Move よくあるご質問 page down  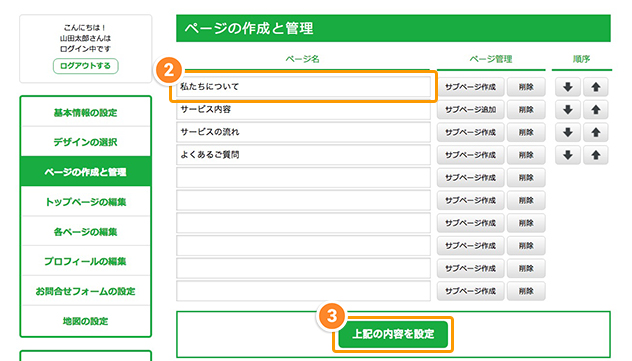click(x=568, y=155)
